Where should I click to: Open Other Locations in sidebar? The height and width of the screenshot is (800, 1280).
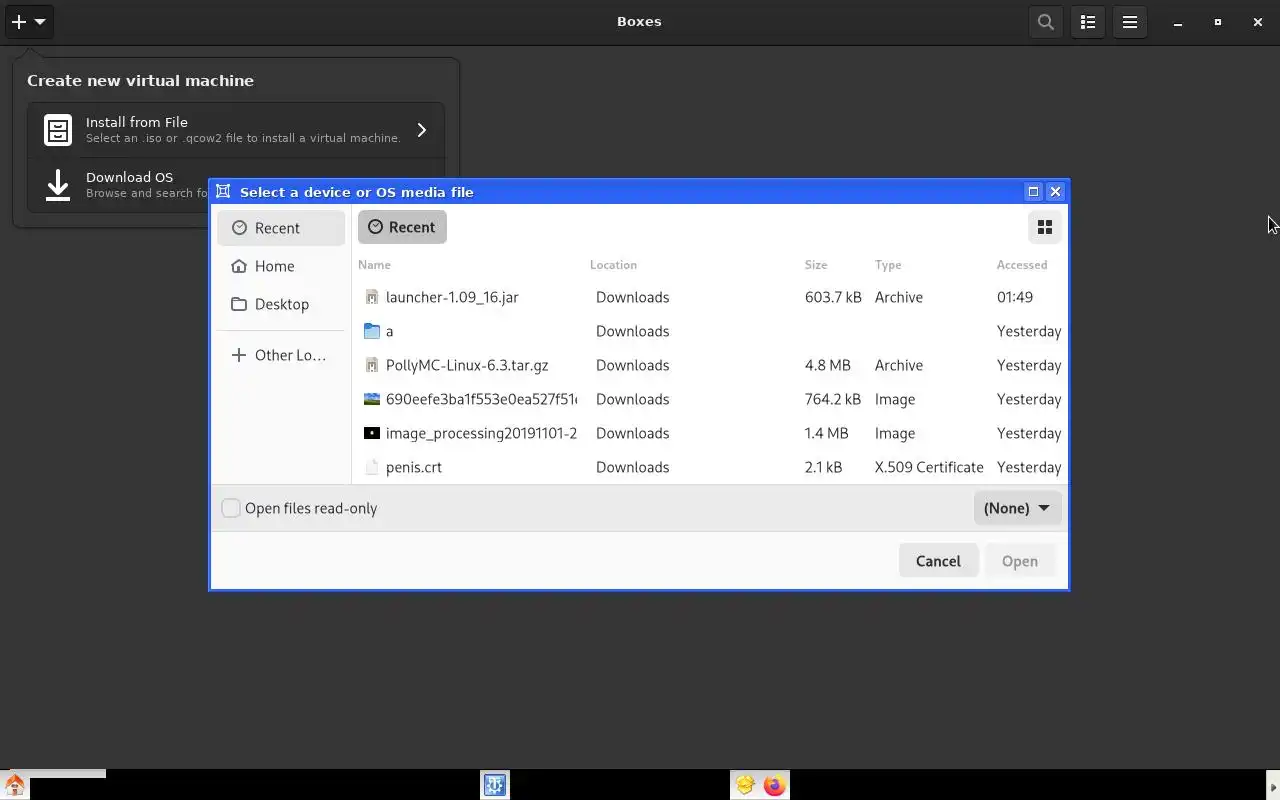pos(281,355)
